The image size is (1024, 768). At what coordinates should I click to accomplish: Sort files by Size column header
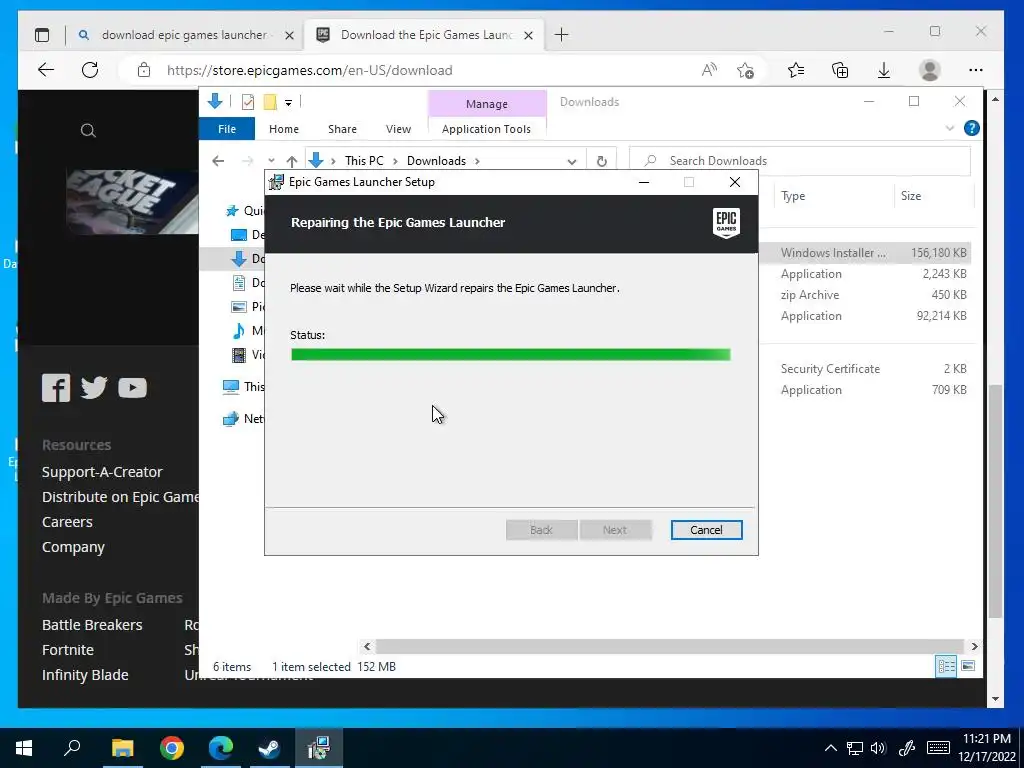[x=910, y=196]
